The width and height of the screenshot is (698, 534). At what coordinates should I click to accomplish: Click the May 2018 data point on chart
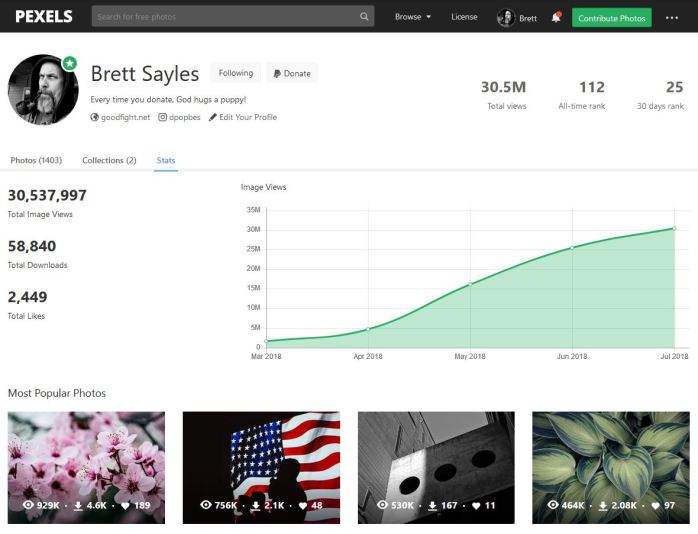point(470,284)
